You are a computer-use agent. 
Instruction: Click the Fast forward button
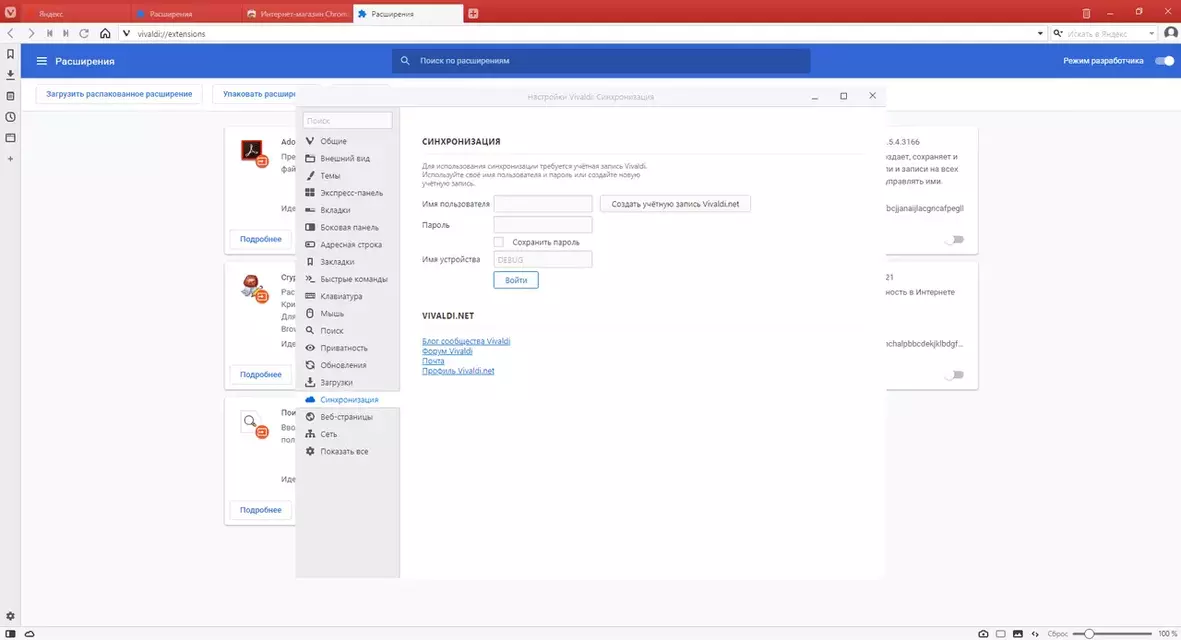point(66,33)
